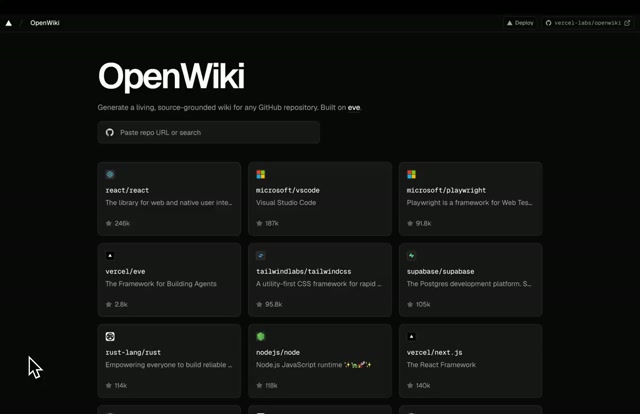Click the Tailwind logo icon
Image resolution: width=640 pixels, height=414 pixels.
coord(260,256)
